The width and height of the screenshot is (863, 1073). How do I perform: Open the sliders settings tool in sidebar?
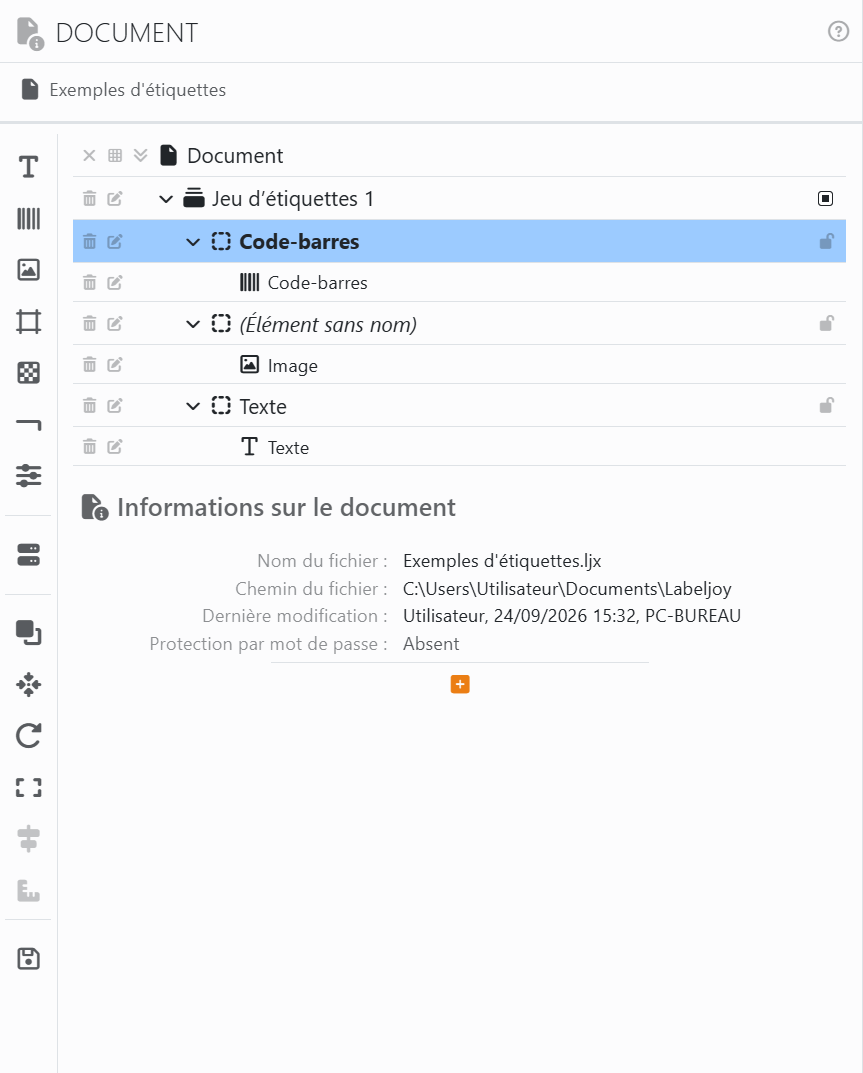28,475
